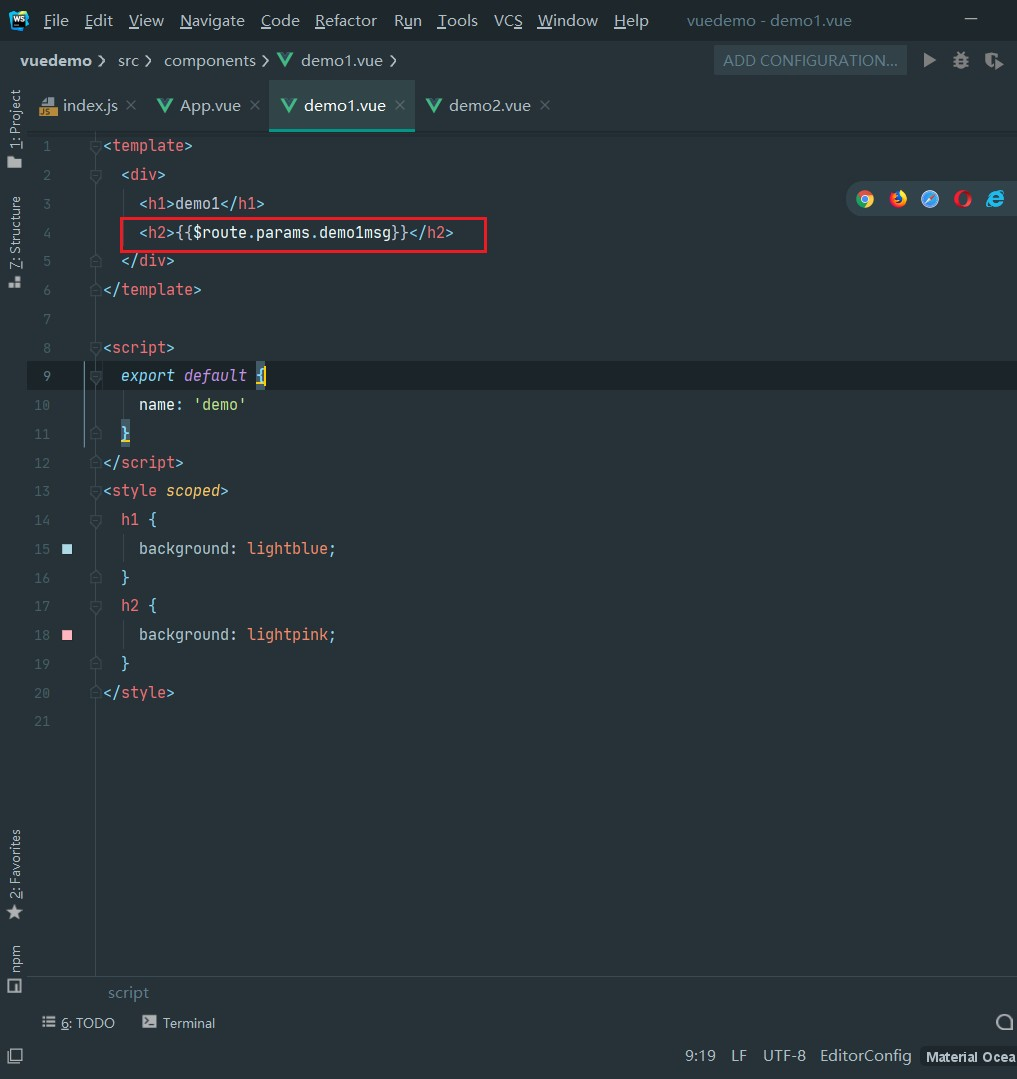1017x1079 pixels.
Task: Open the Window menu
Action: [567, 21]
